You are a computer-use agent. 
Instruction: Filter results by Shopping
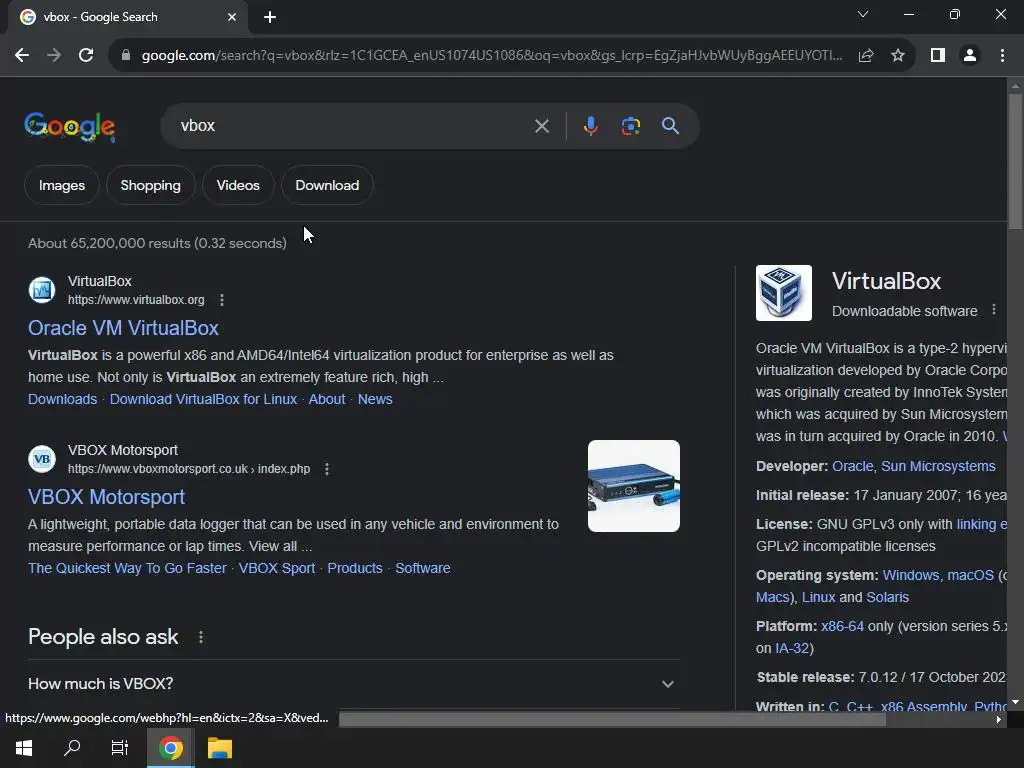(x=150, y=185)
